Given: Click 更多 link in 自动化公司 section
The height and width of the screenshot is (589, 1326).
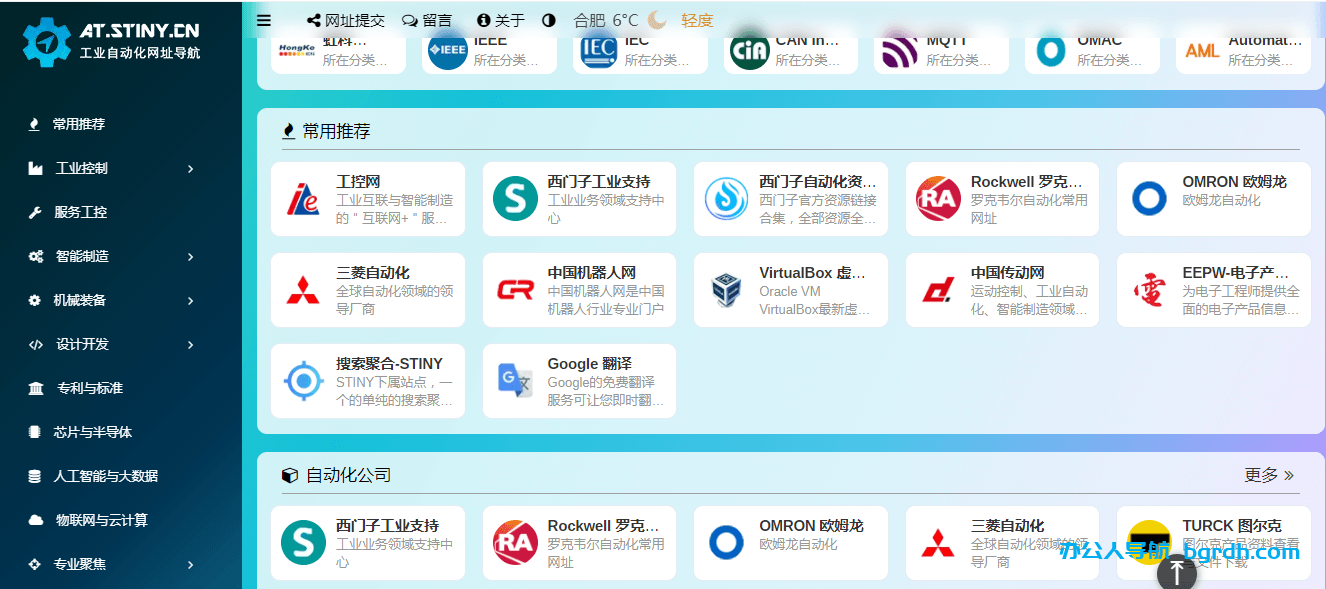Looking at the screenshot, I should coord(1269,475).
